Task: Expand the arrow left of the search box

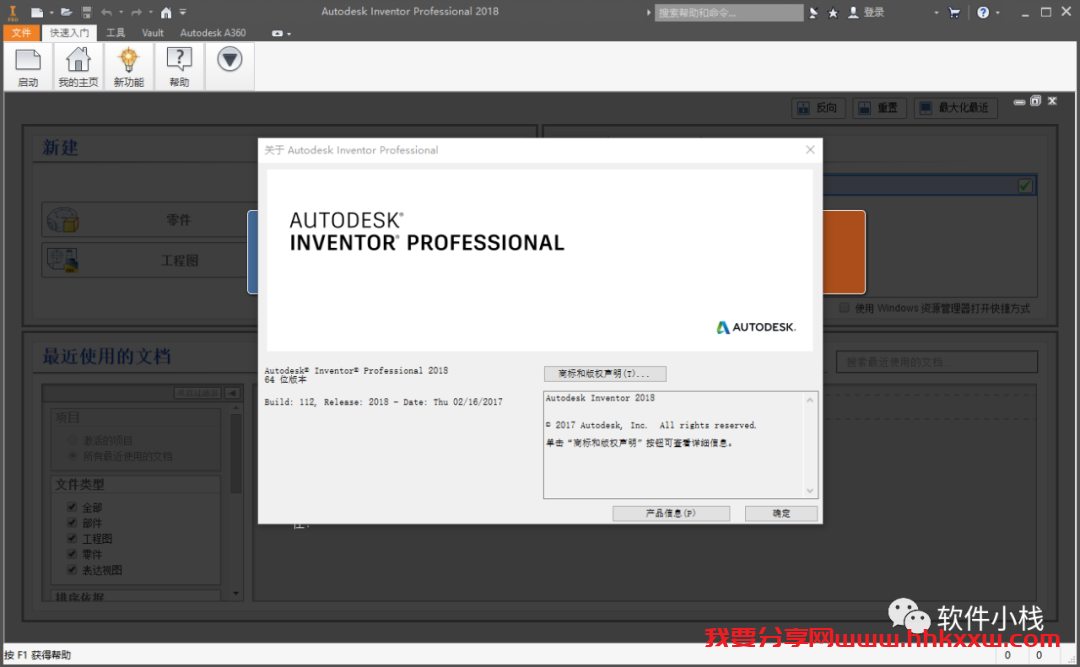Action: pyautogui.click(x=648, y=12)
